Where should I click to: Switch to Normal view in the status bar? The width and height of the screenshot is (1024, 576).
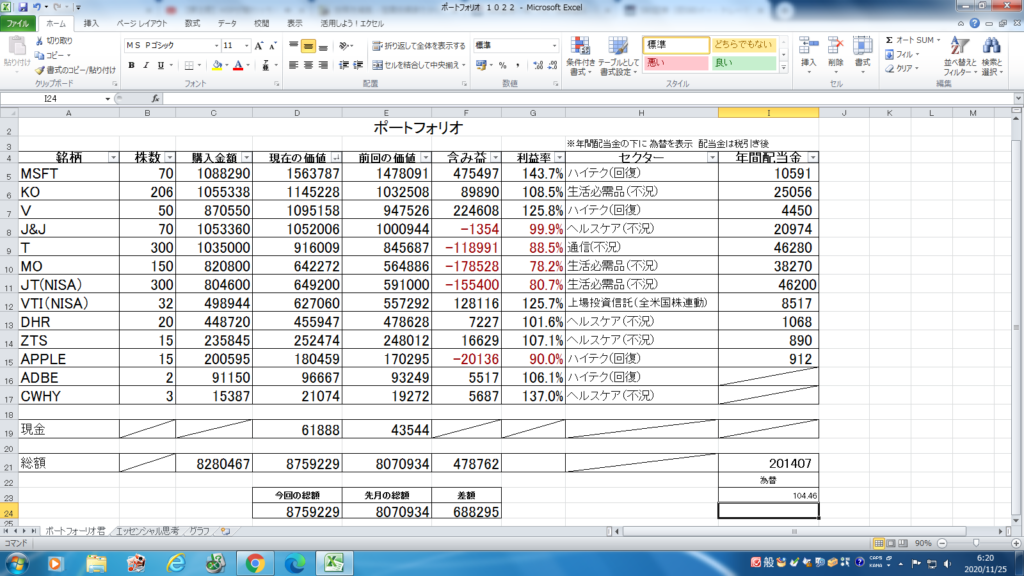click(x=879, y=543)
